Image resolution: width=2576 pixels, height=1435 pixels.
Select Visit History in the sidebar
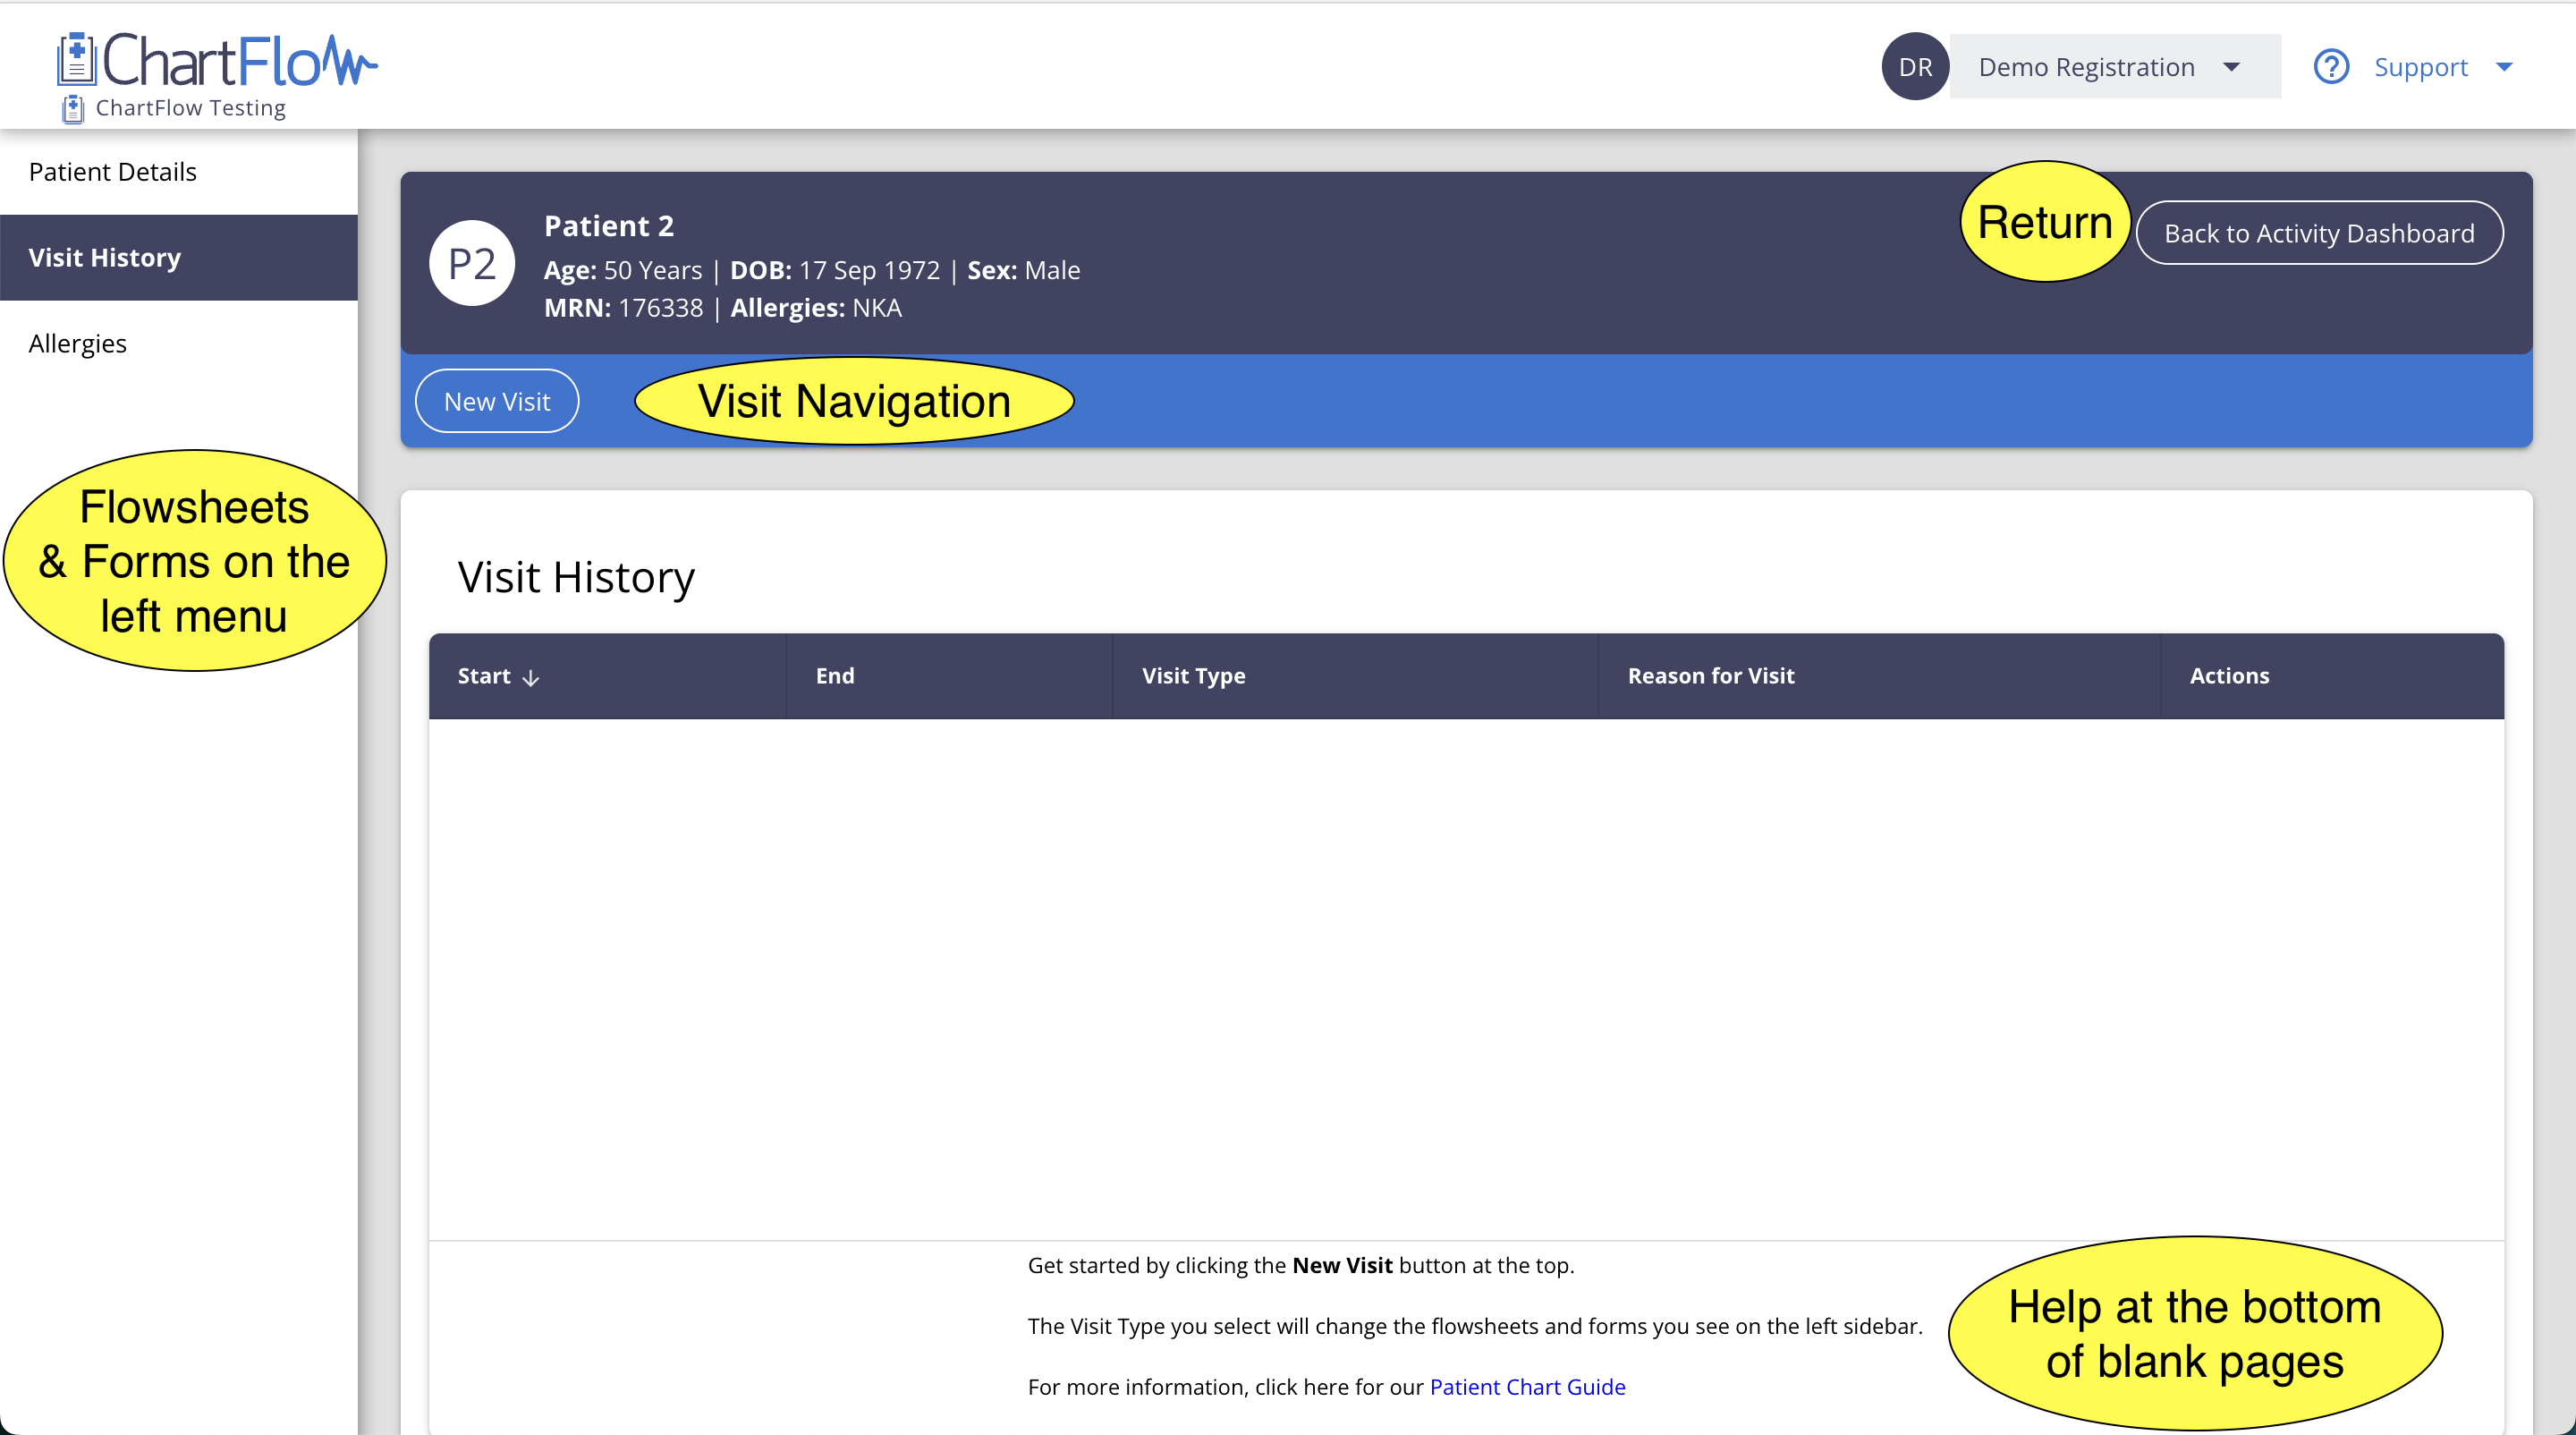(105, 258)
